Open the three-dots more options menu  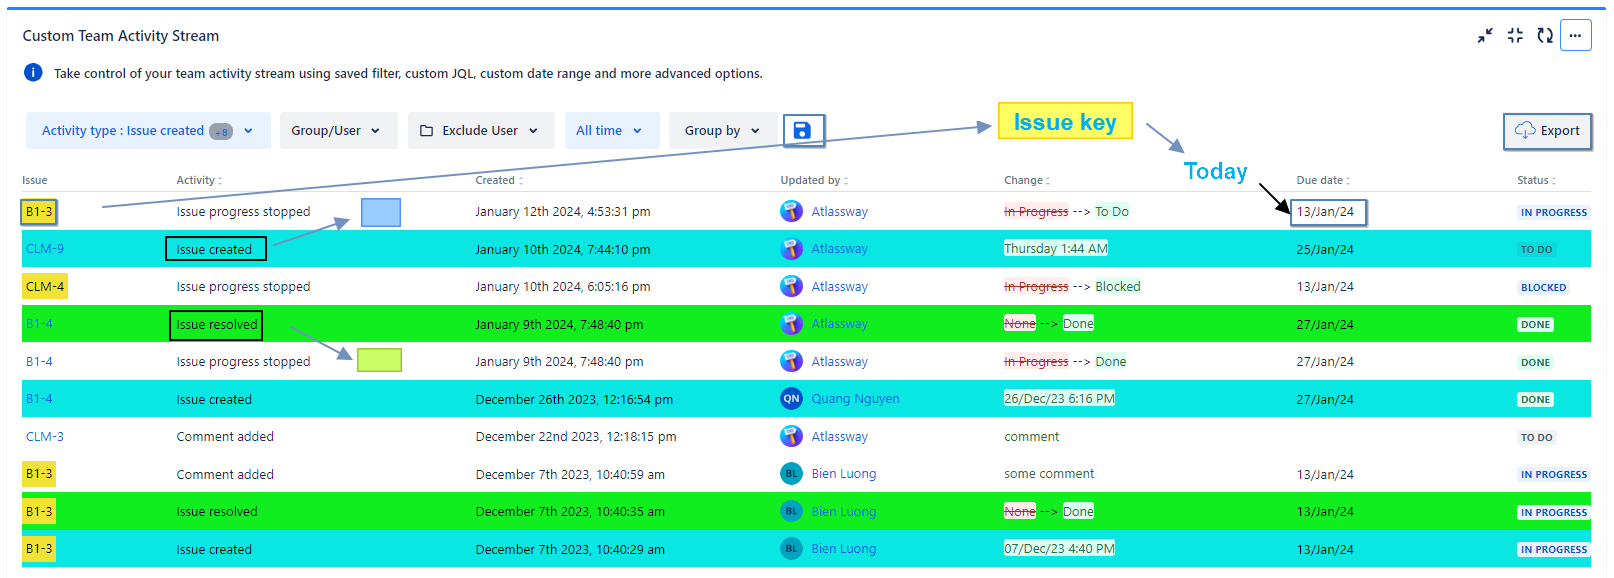click(1575, 36)
